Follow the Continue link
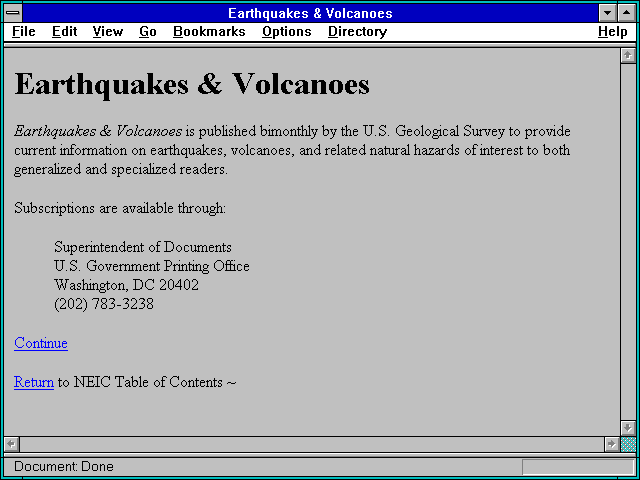The width and height of the screenshot is (640, 480). click(x=41, y=343)
